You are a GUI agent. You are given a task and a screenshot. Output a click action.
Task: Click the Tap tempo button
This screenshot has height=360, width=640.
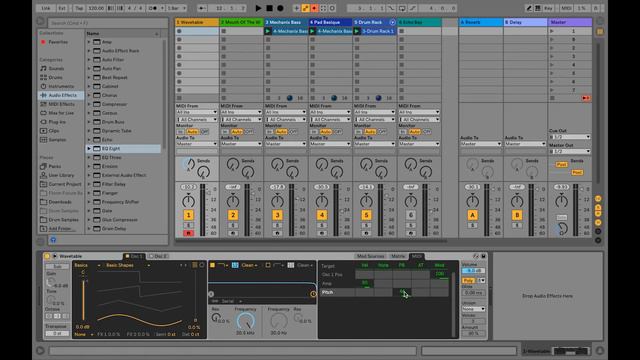click(79, 8)
